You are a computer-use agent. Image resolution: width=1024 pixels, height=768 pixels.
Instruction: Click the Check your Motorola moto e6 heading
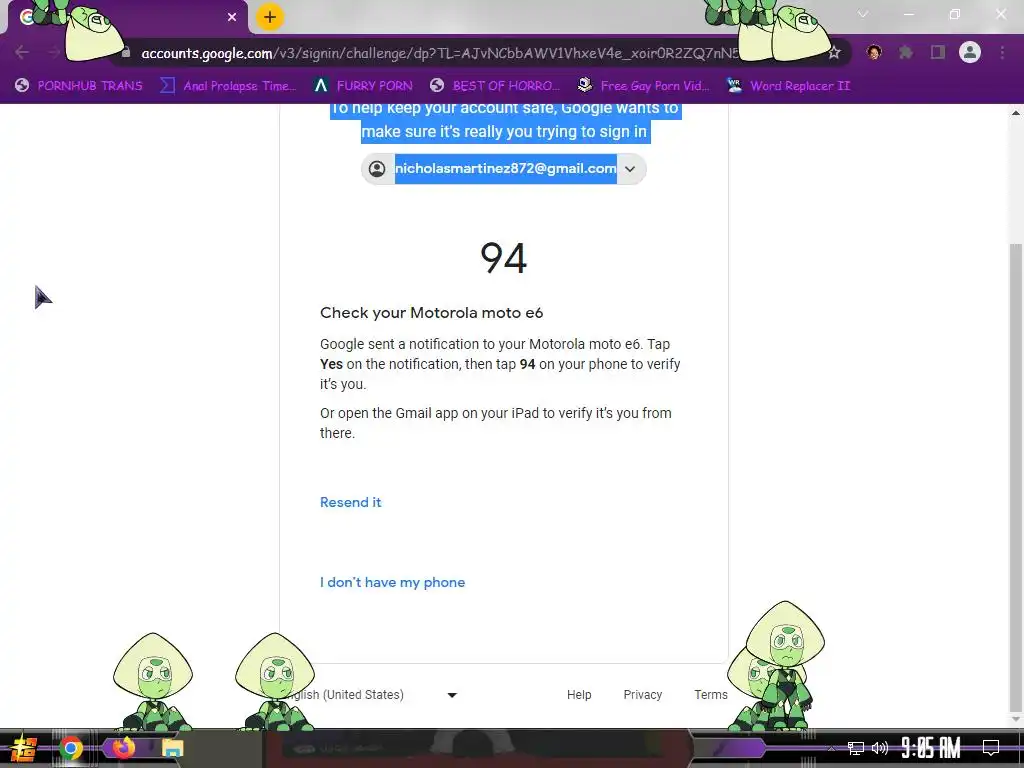(432, 313)
